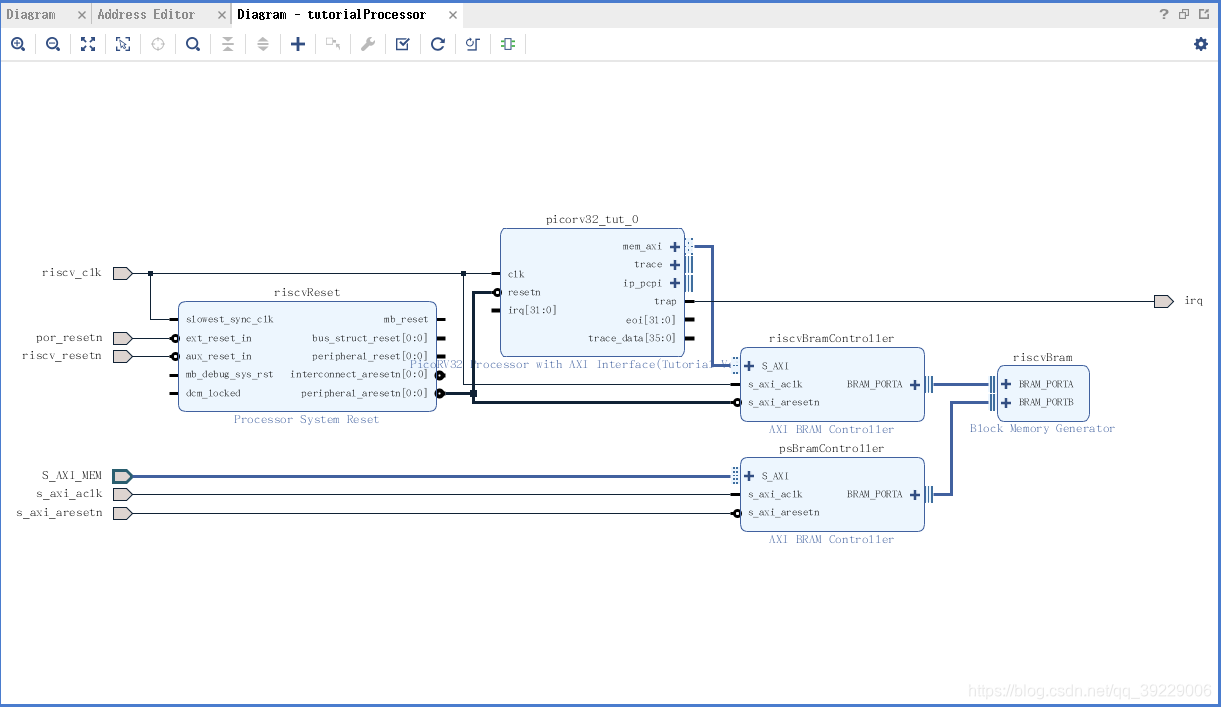
Task: Activate the Select Area tool
Action: [x=123, y=44]
